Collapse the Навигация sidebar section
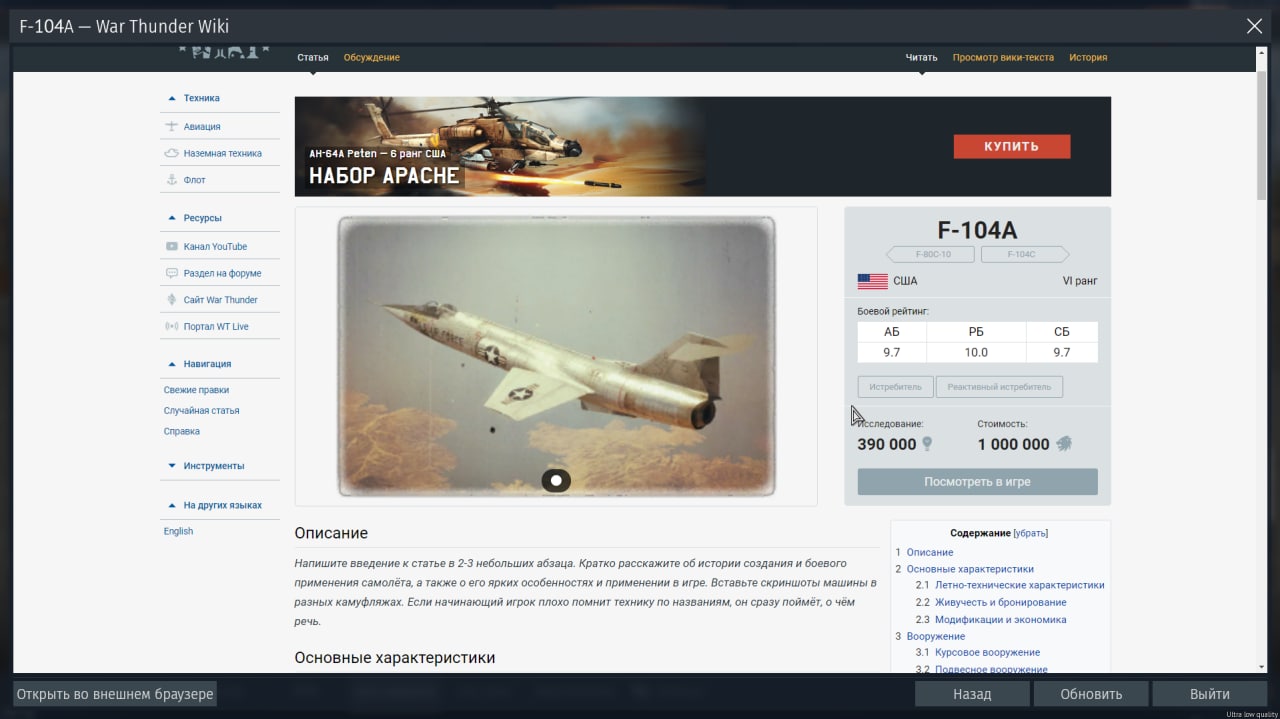 point(172,364)
